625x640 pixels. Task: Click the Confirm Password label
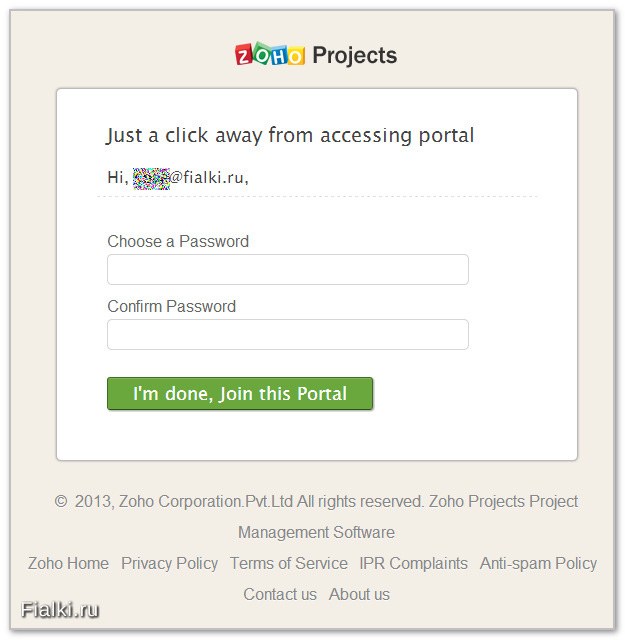pos(171,306)
